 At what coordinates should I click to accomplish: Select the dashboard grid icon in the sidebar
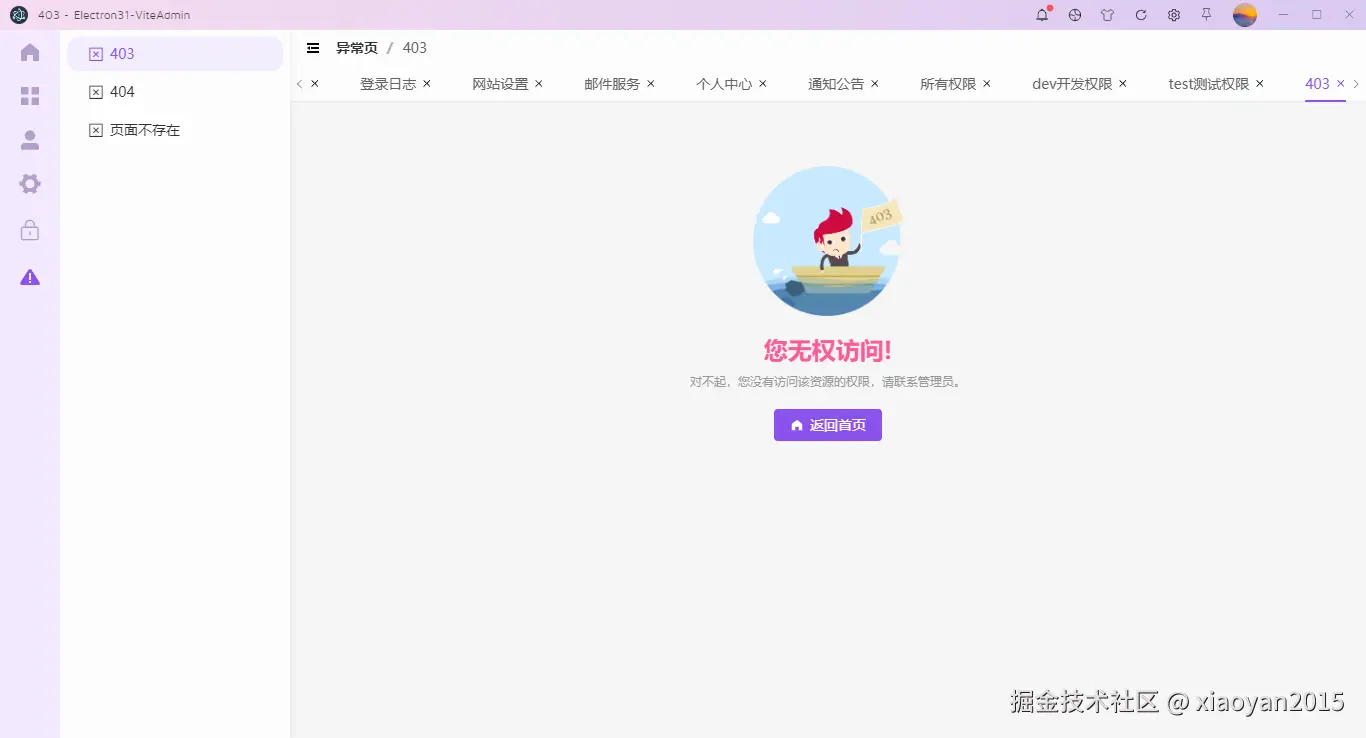pyautogui.click(x=29, y=96)
